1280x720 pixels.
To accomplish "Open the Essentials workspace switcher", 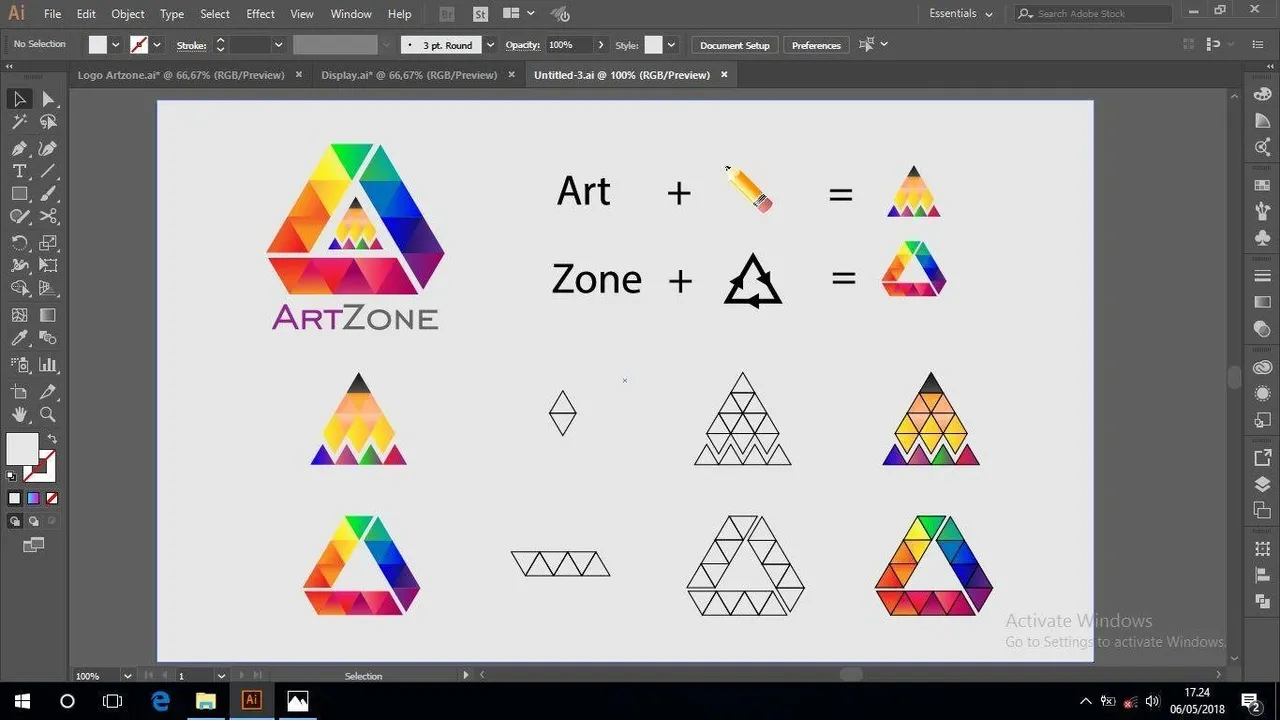I will pos(961,14).
